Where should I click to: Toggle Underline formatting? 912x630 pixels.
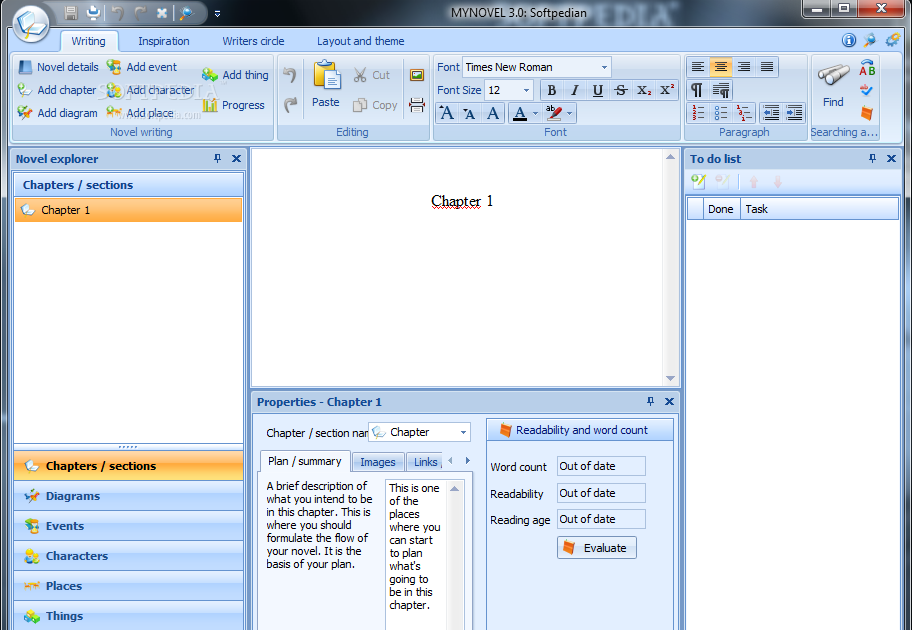tap(597, 90)
